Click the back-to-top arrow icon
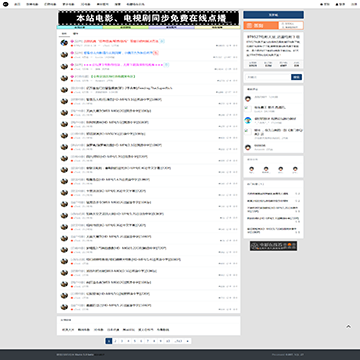This screenshot has height=360, width=360. [x=348, y=327]
